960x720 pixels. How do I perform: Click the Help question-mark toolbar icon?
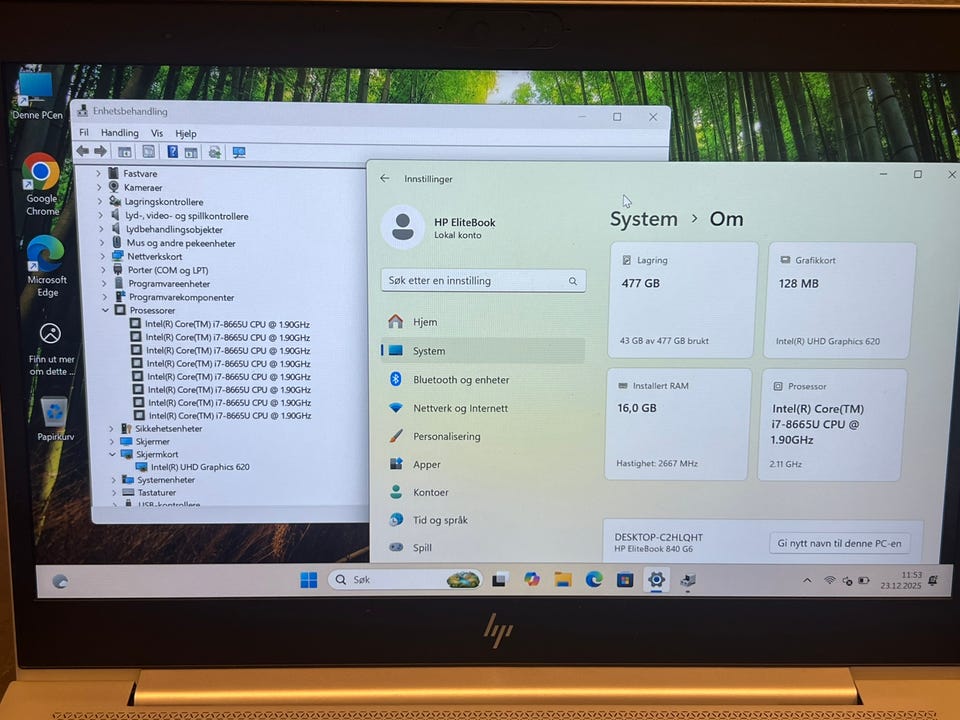(x=173, y=151)
